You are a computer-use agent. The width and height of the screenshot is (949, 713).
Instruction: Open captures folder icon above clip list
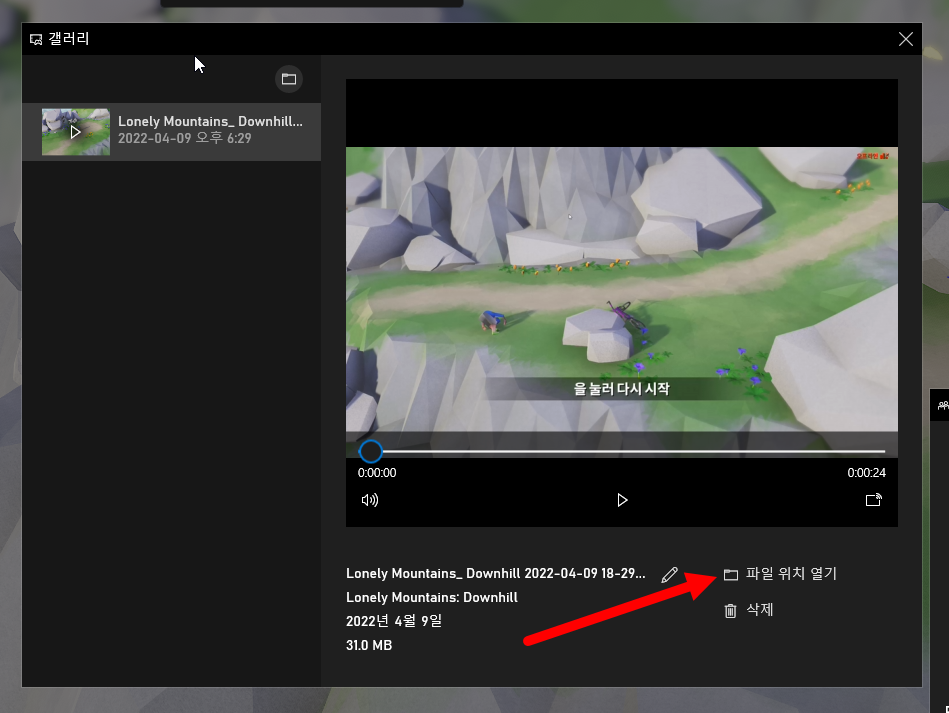[289, 79]
